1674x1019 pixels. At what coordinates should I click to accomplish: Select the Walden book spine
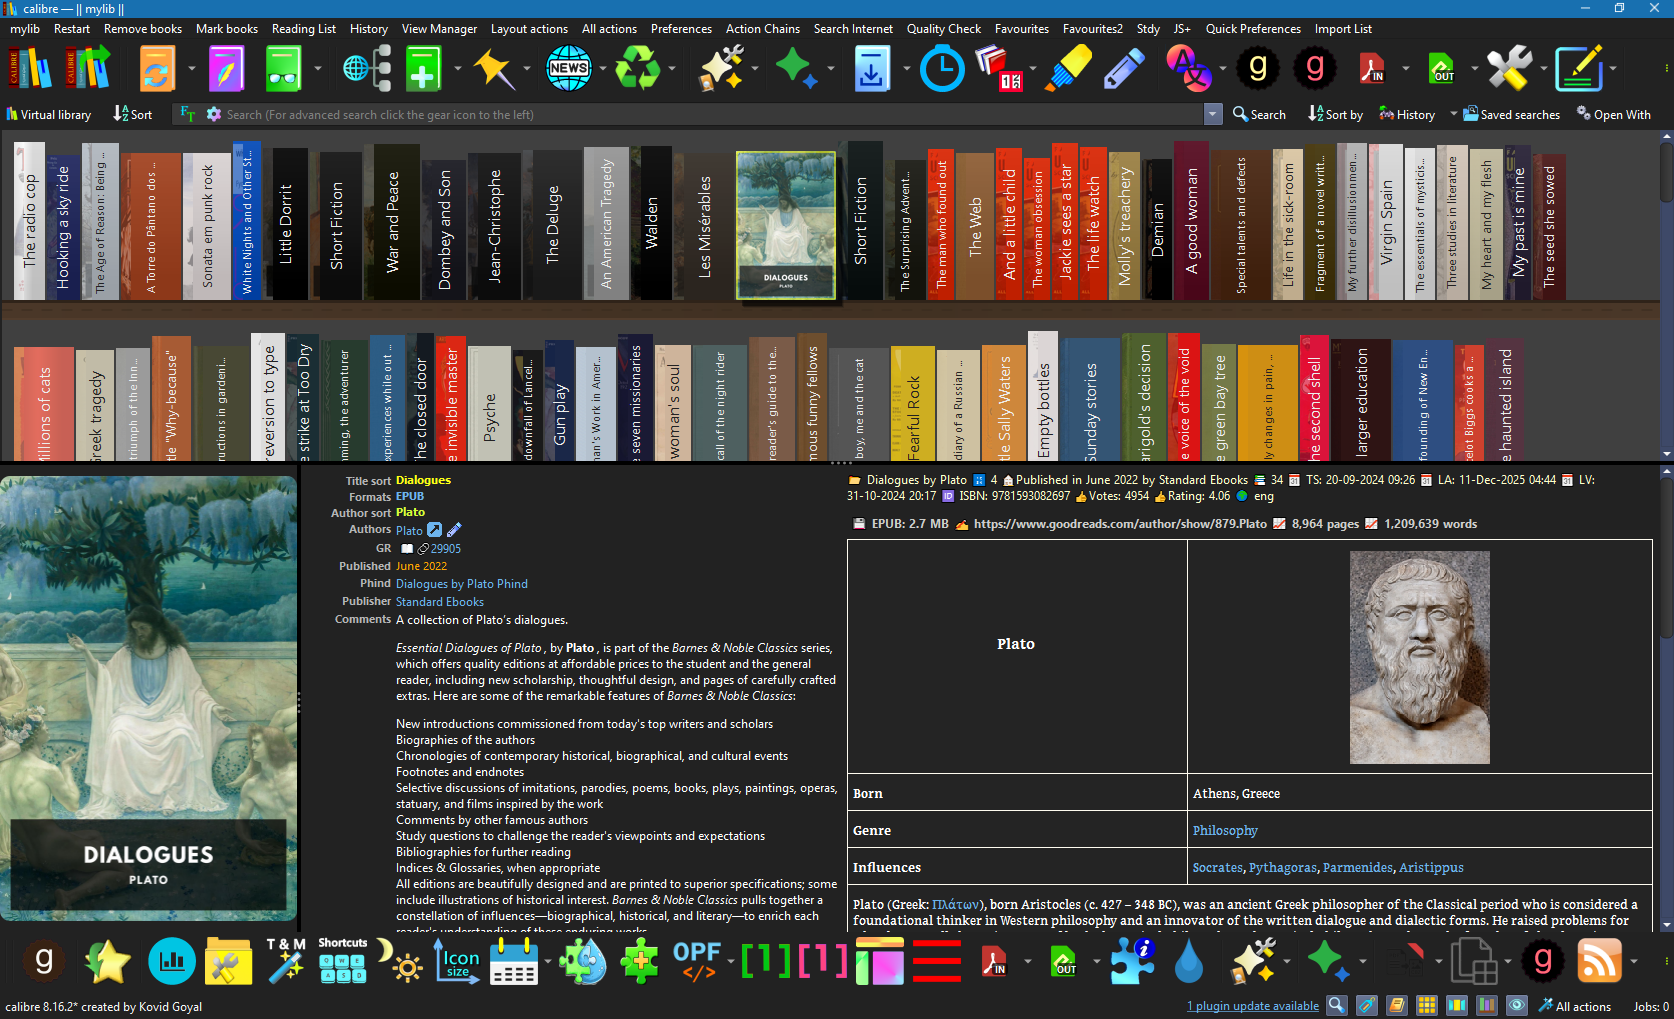[656, 222]
